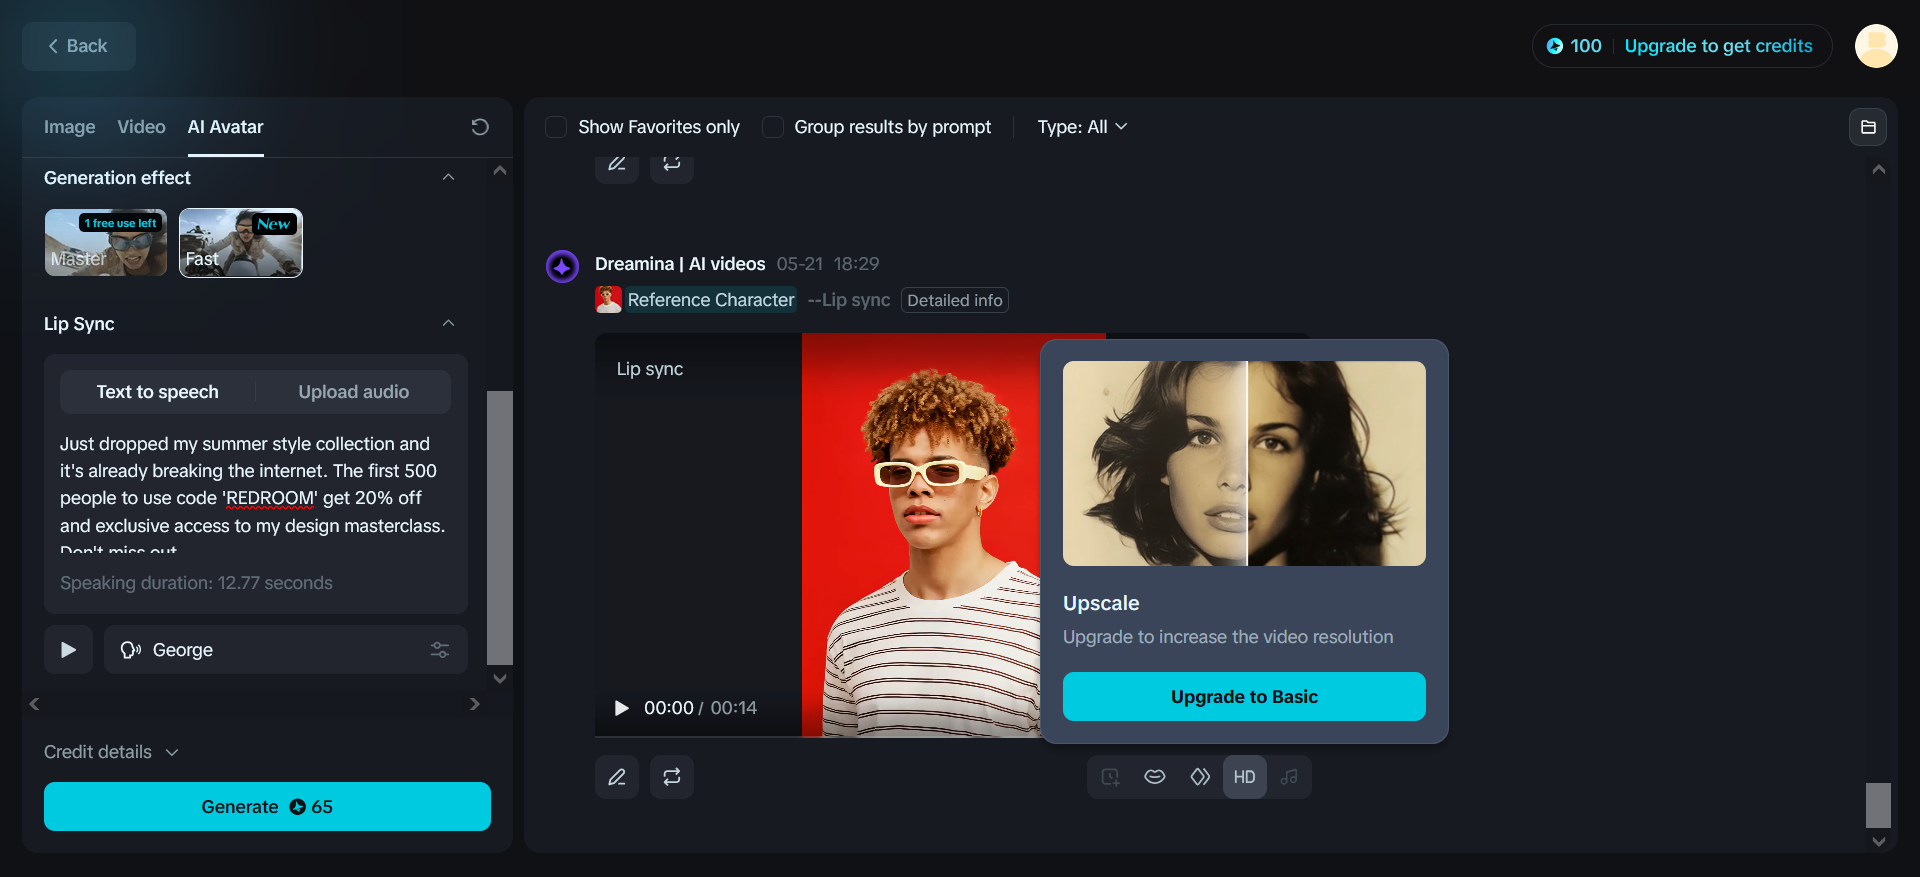Click the regenerate icon below the video

[x=672, y=777]
